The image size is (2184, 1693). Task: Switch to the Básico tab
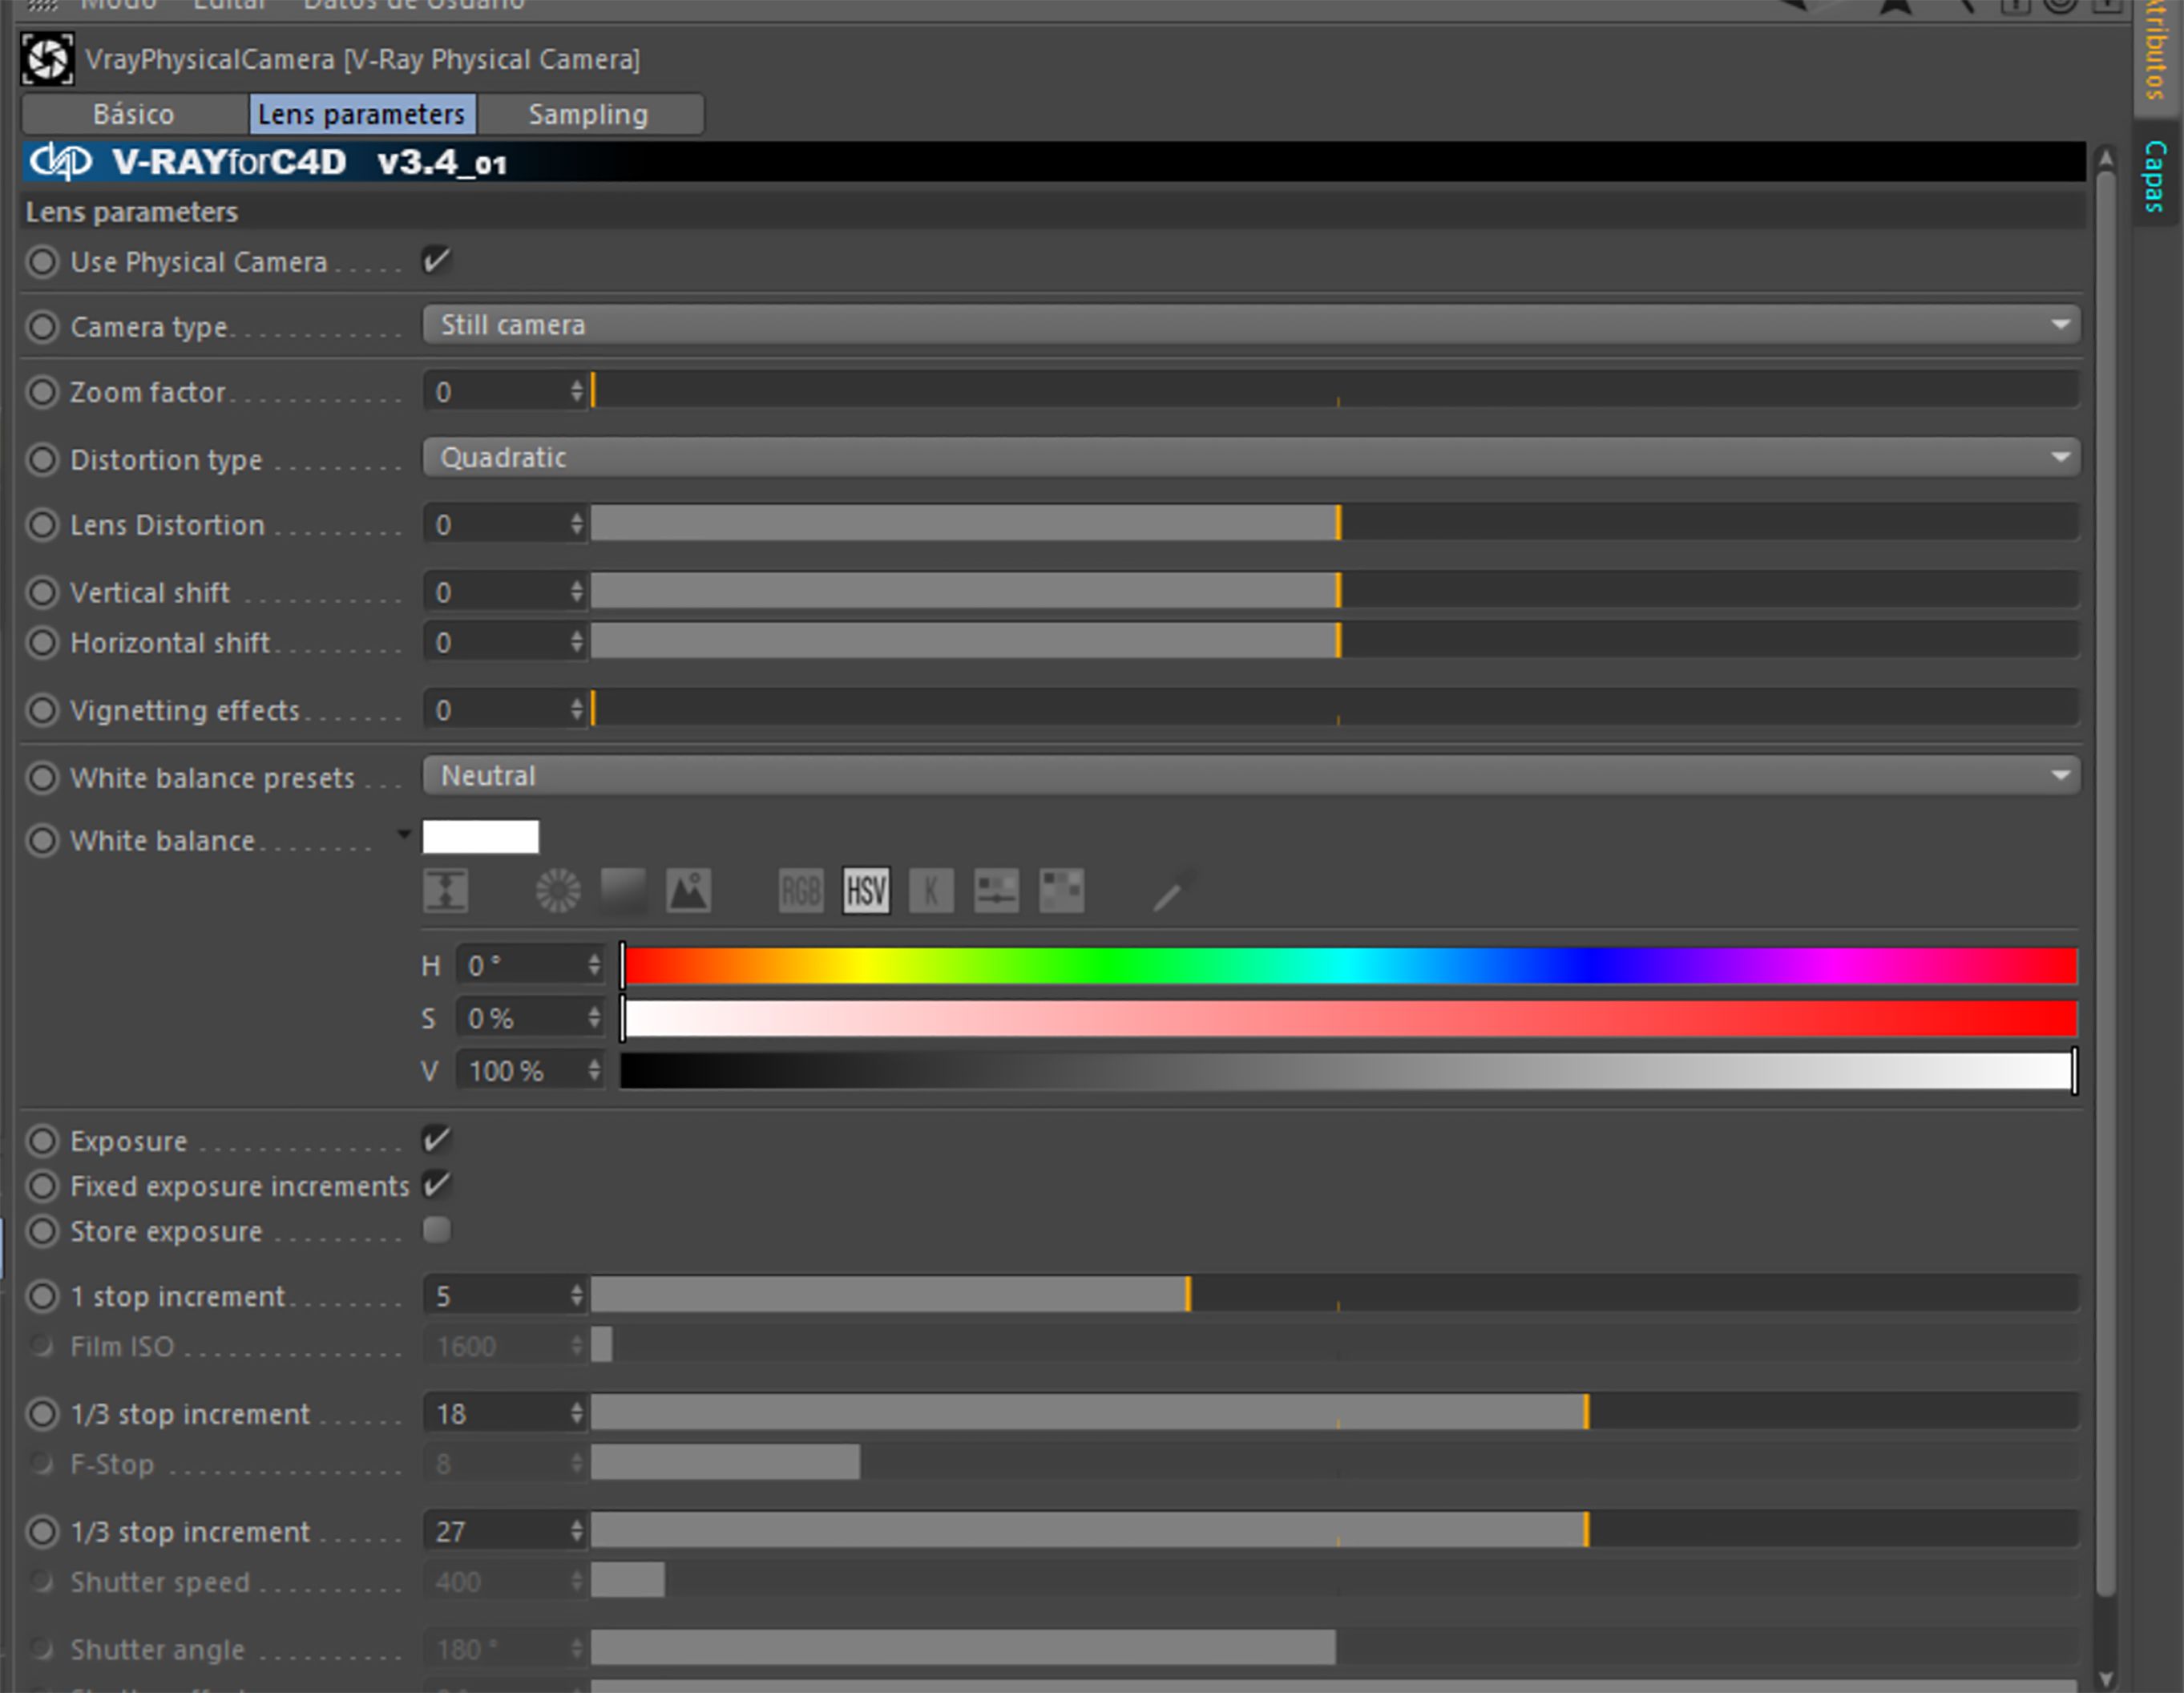point(134,114)
